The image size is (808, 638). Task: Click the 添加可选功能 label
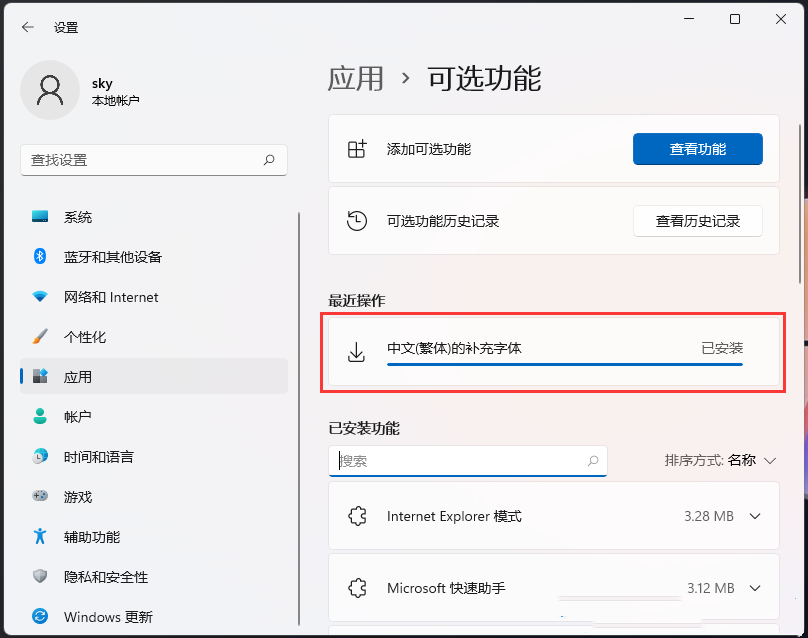(x=429, y=149)
